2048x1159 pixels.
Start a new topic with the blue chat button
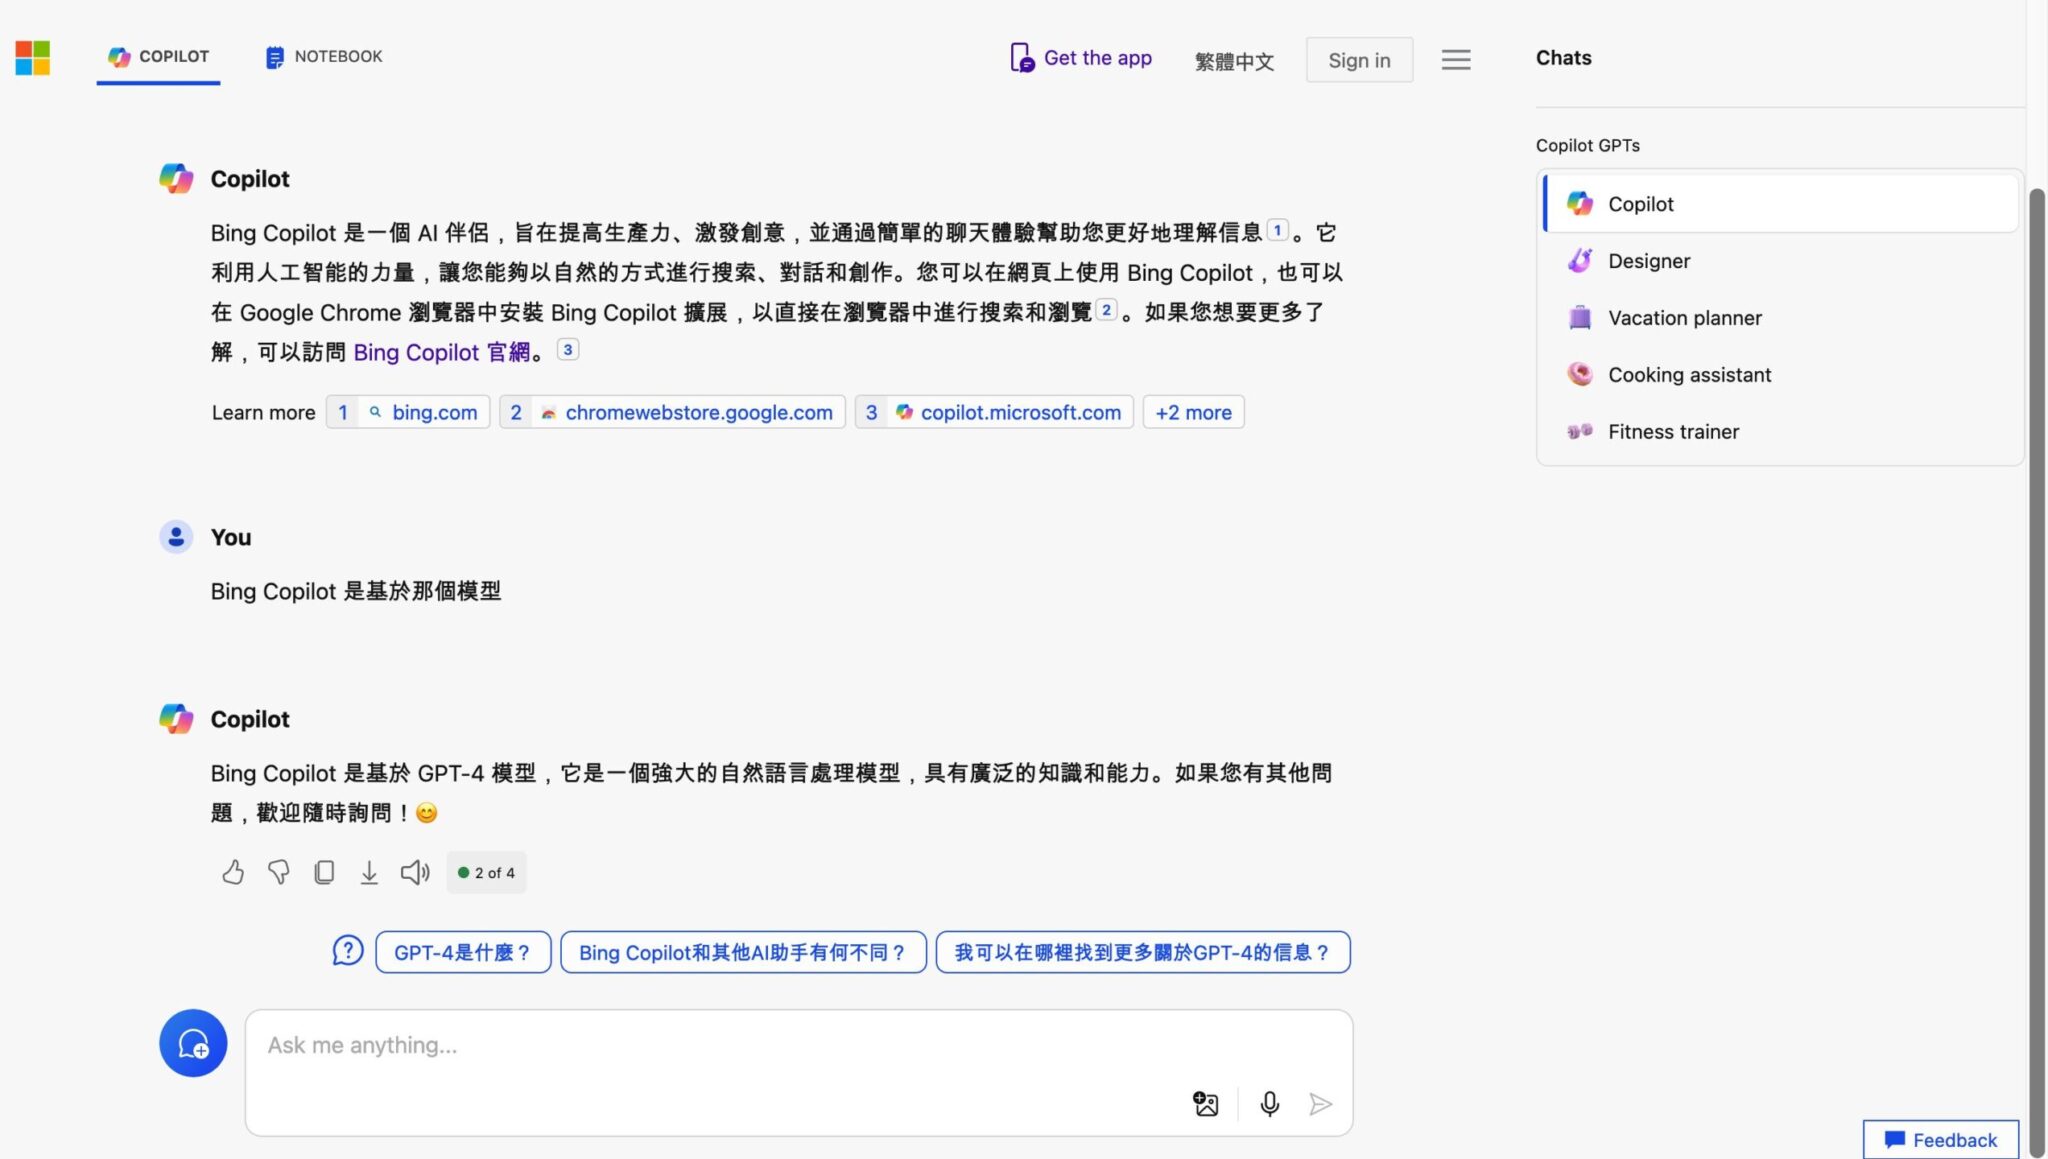click(x=193, y=1043)
